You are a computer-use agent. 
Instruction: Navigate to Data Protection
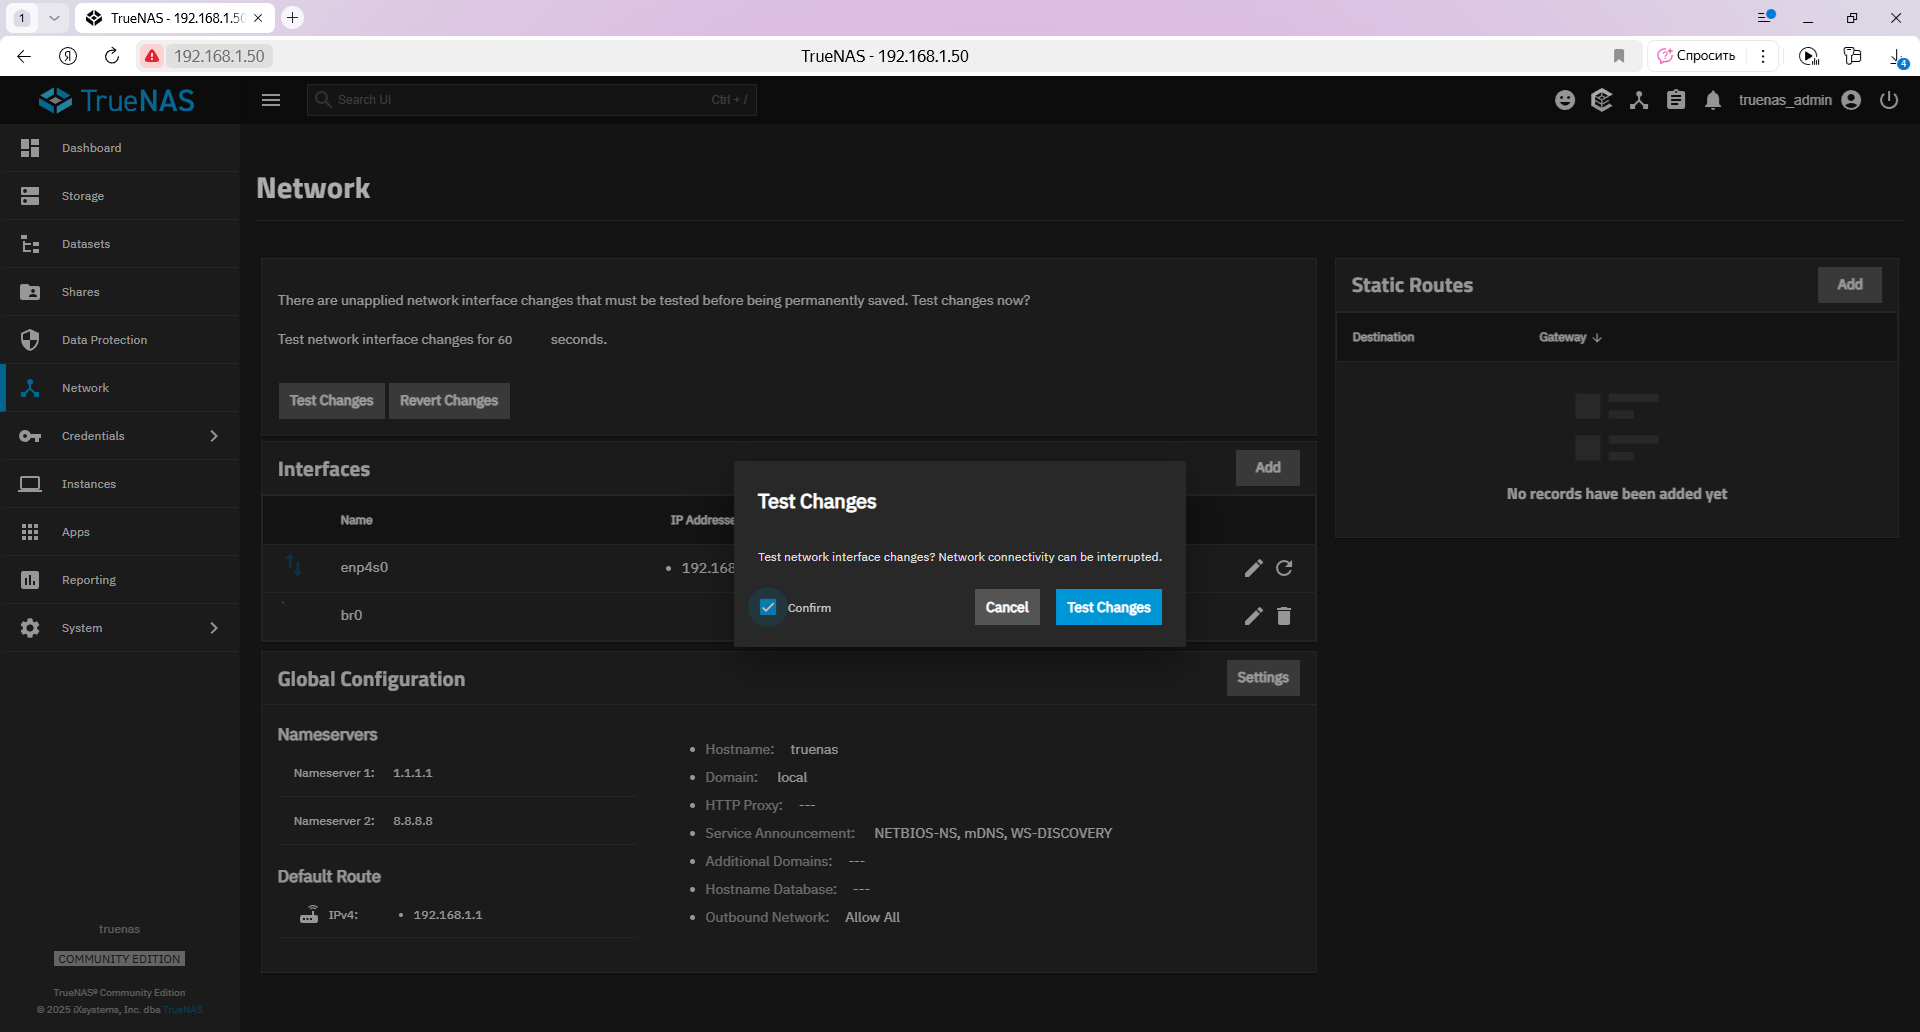click(x=120, y=340)
